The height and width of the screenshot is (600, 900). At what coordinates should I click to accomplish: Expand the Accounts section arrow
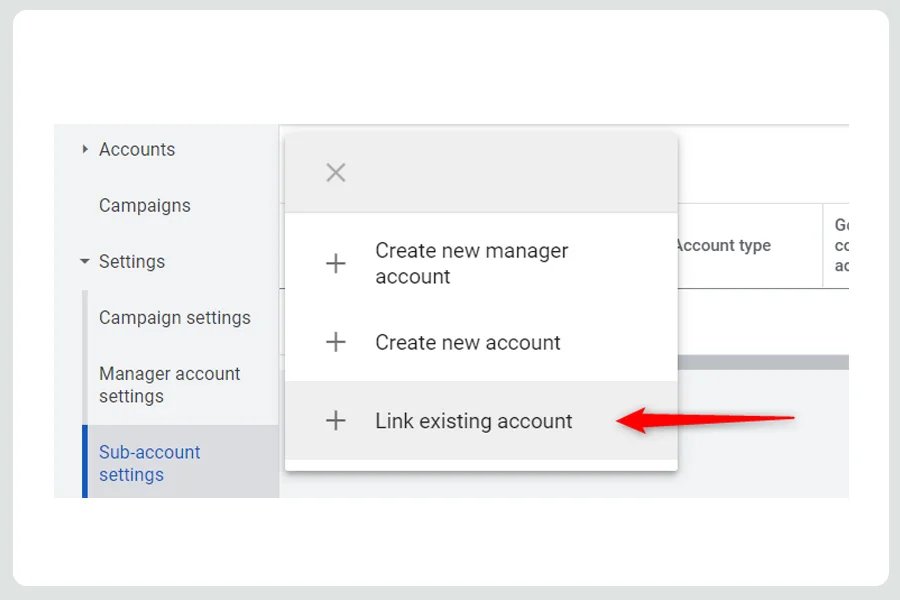pos(85,149)
